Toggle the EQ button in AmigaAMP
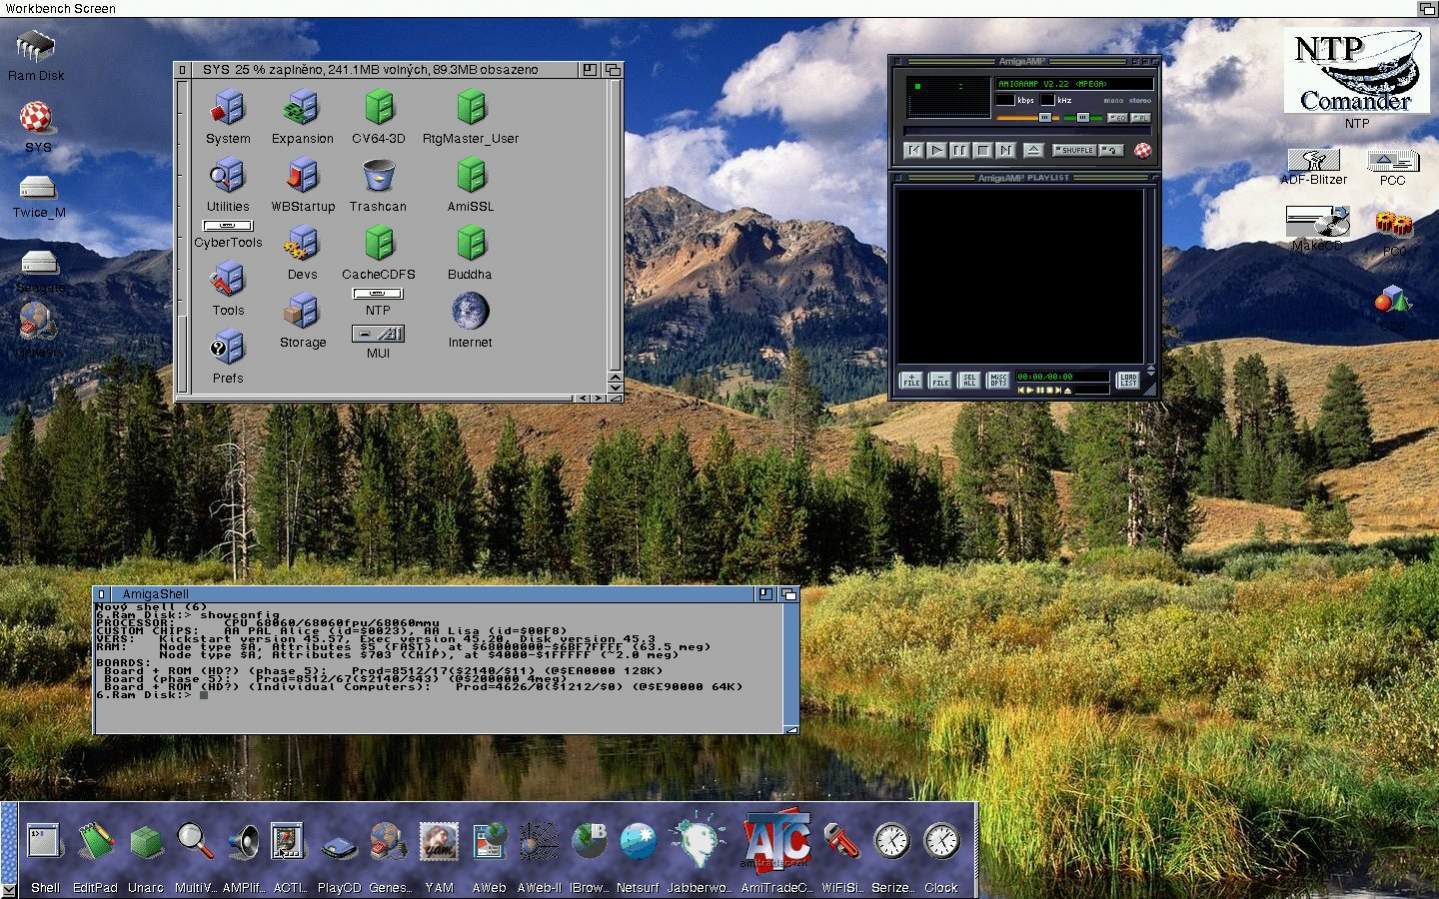1439x899 pixels. point(1119,118)
